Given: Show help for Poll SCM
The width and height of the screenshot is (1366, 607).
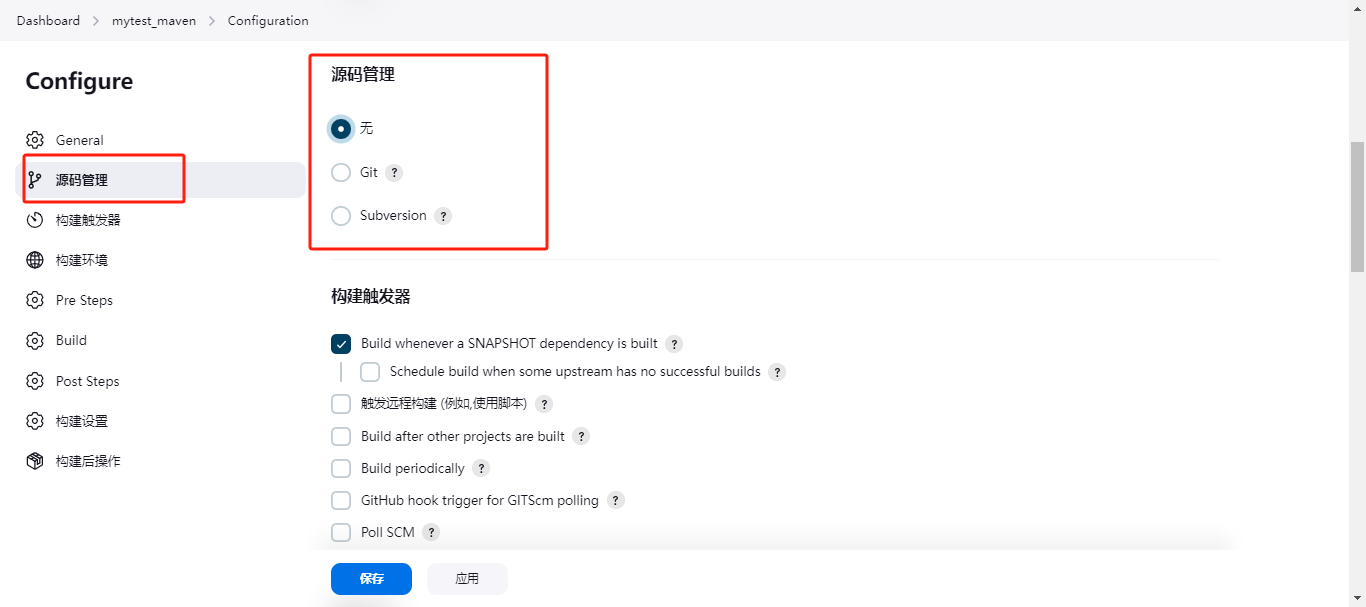Looking at the screenshot, I should point(431,533).
